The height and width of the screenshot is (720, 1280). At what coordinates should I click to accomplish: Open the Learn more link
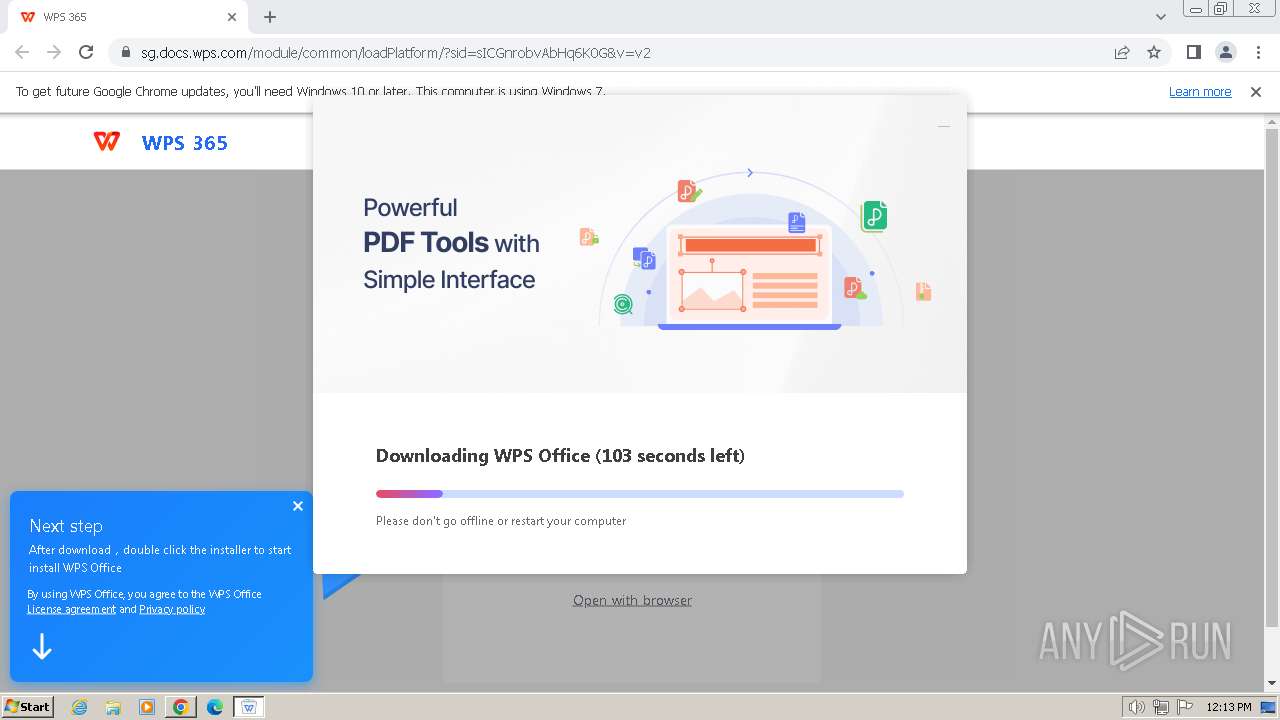click(1200, 91)
